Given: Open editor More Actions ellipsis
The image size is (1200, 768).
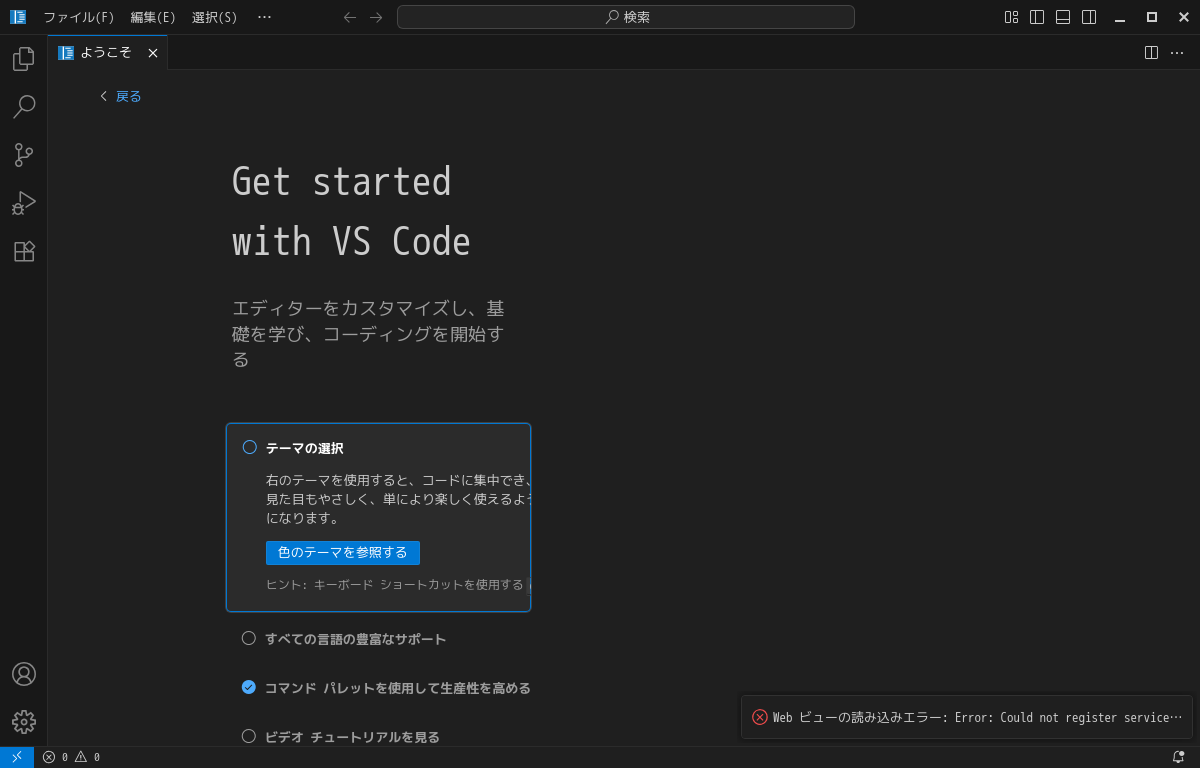Looking at the screenshot, I should pyautogui.click(x=1177, y=53).
